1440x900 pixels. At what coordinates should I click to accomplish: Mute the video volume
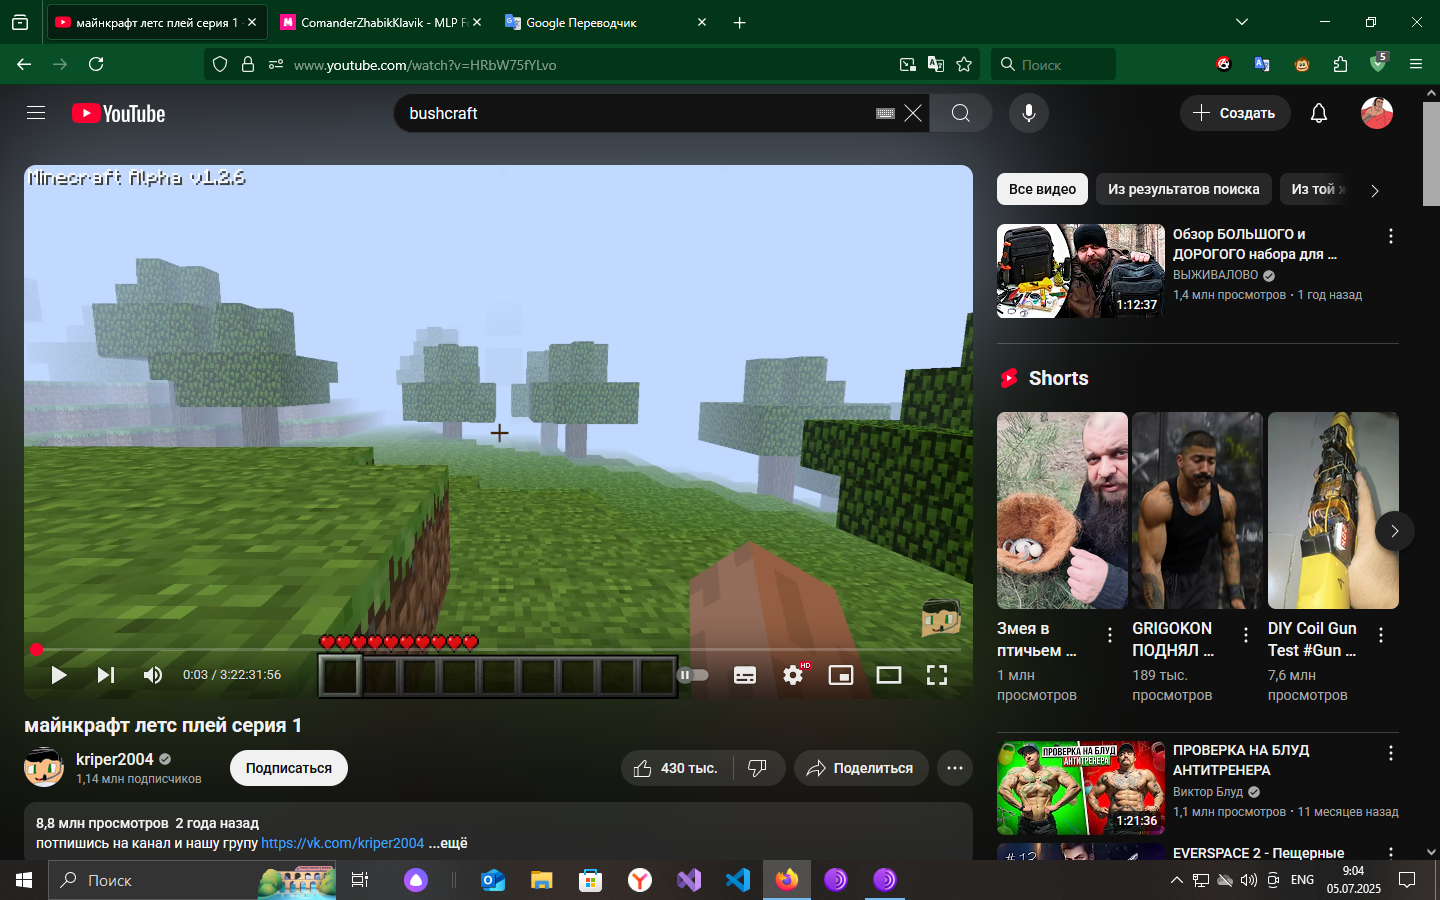click(153, 675)
